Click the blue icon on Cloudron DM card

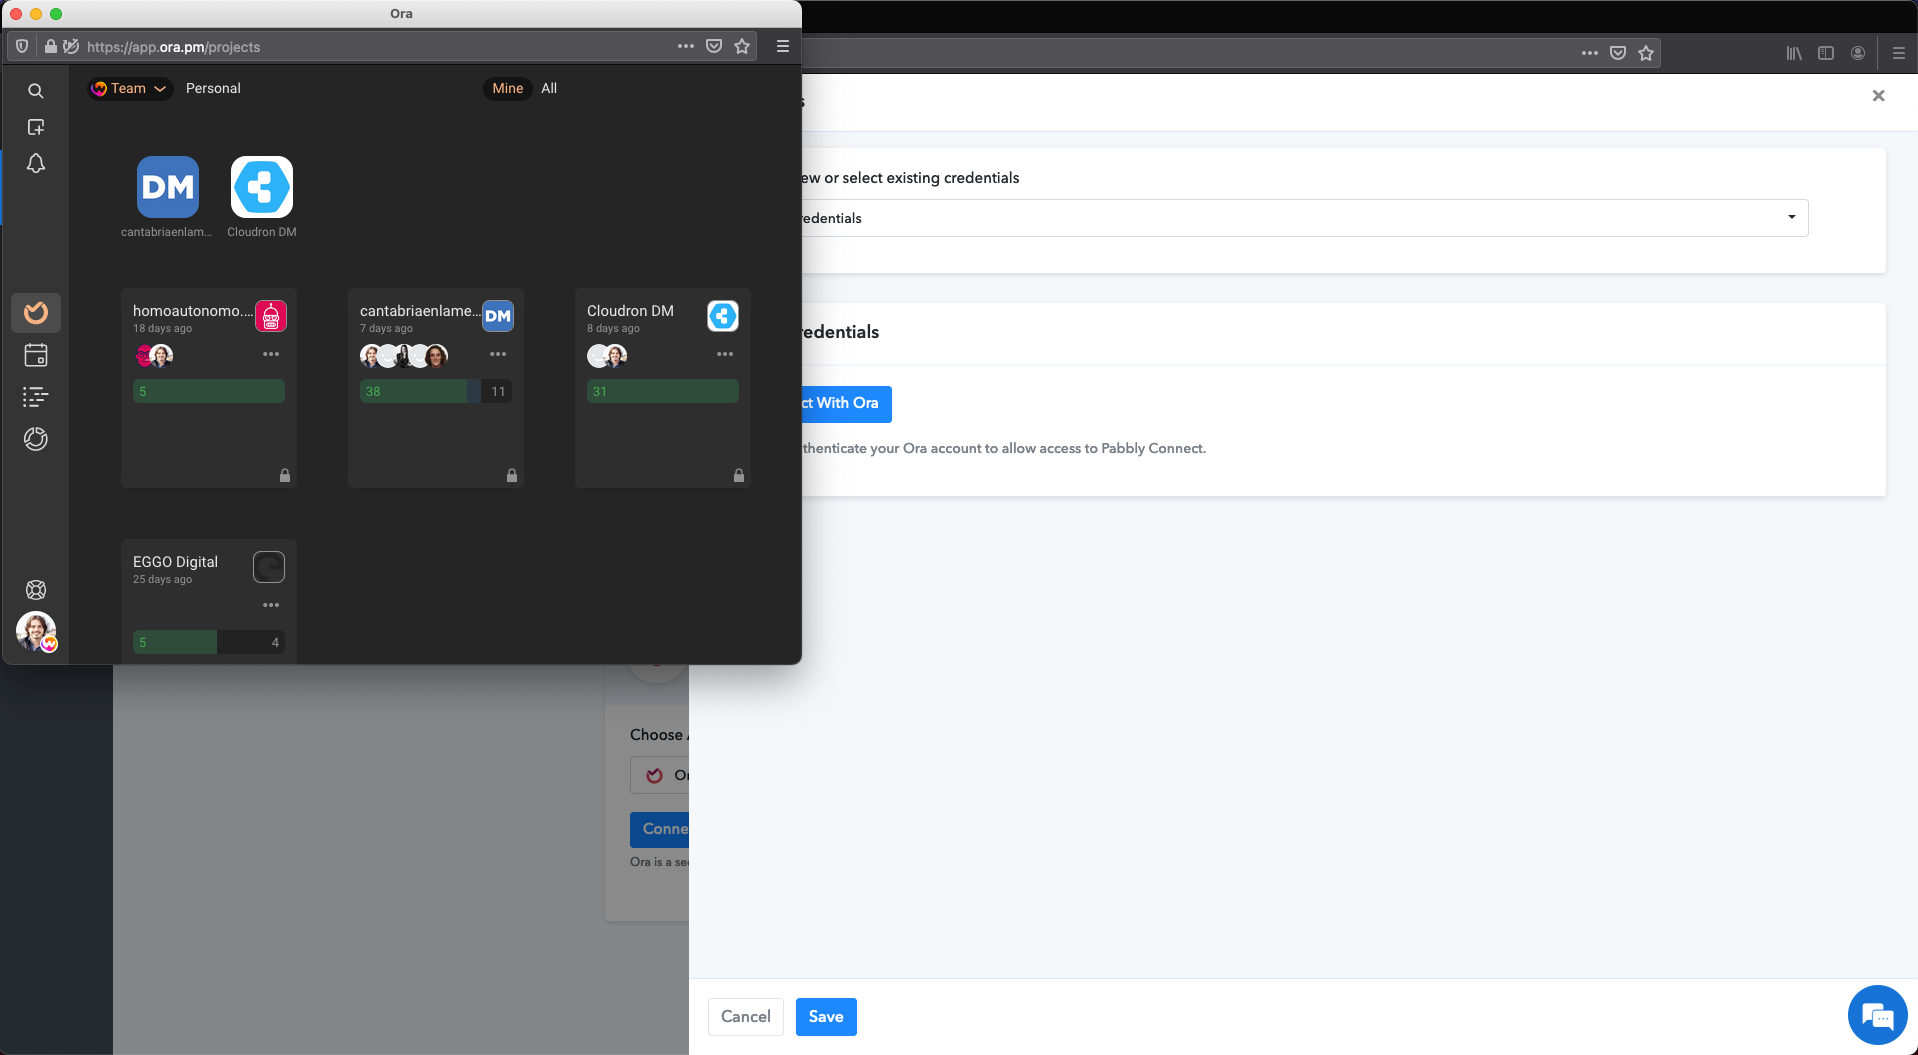pos(723,316)
